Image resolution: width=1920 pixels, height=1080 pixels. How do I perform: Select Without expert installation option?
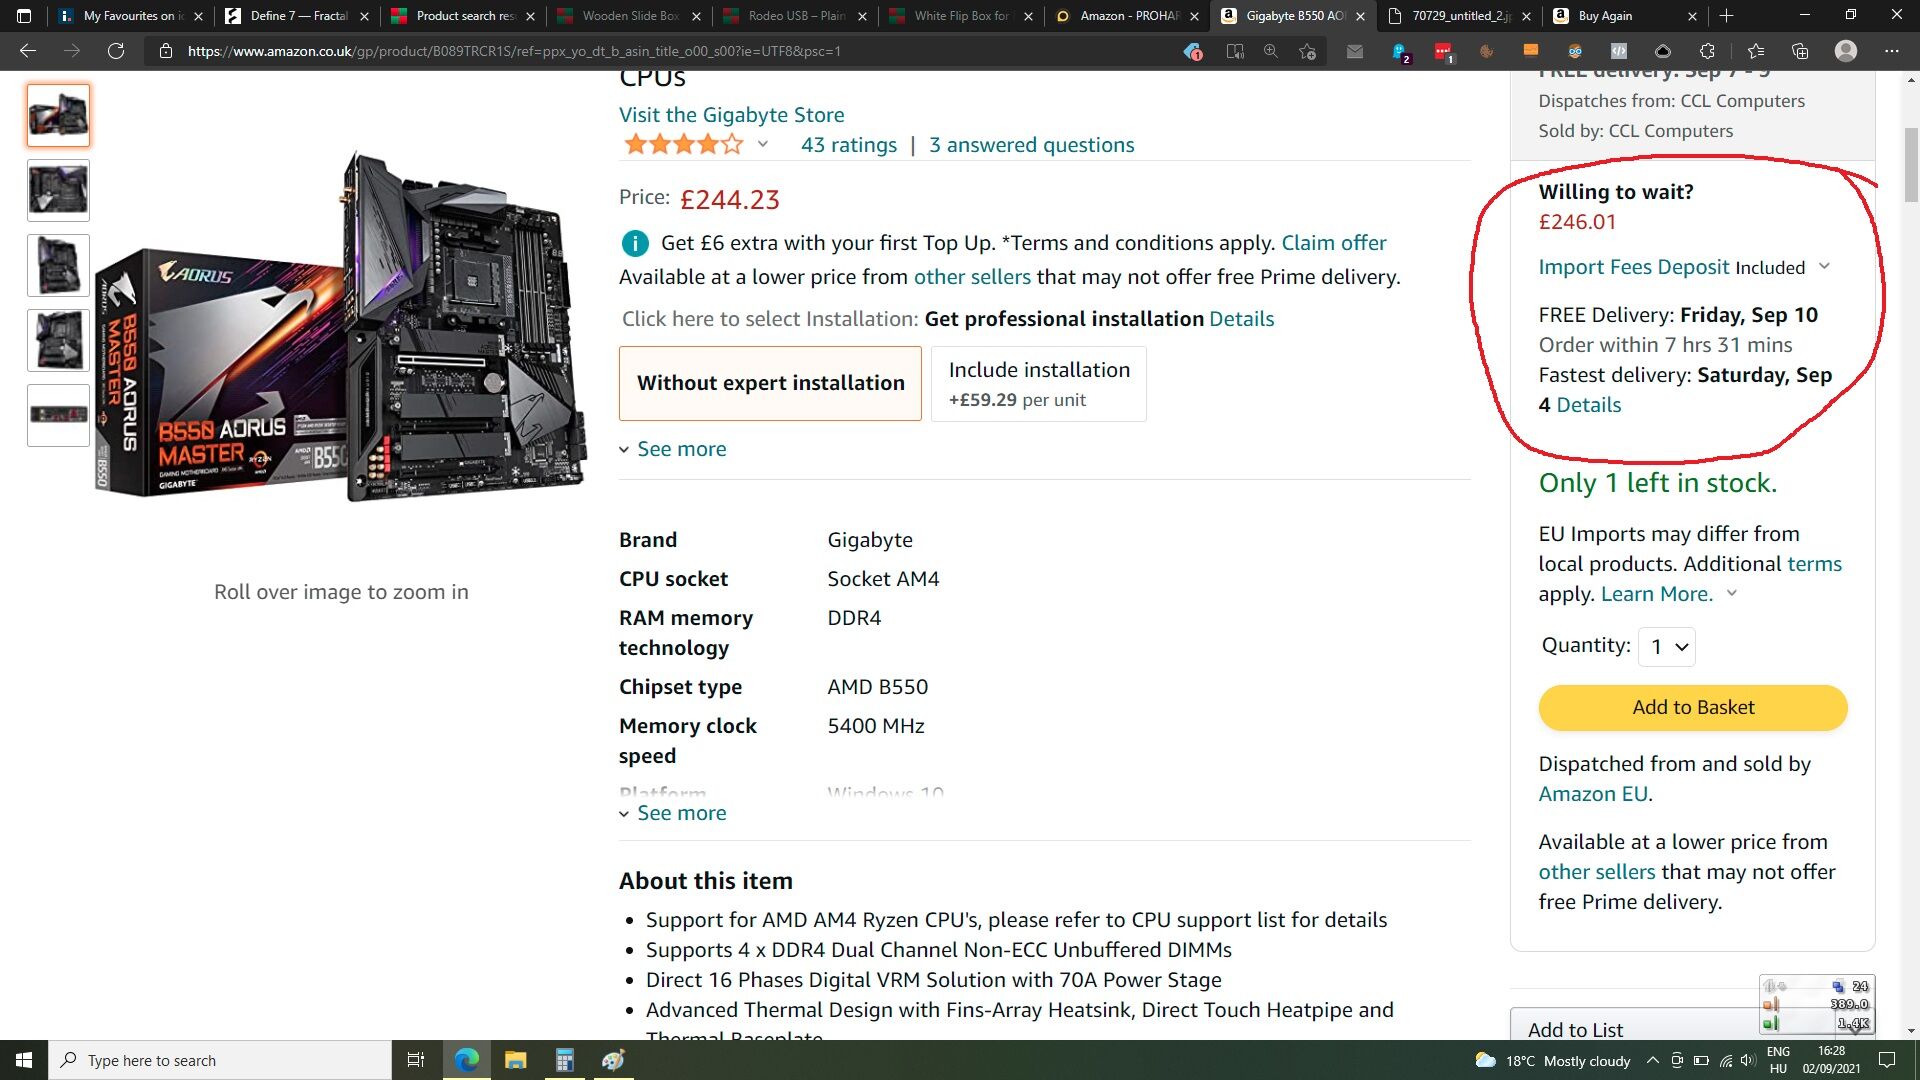click(x=770, y=383)
